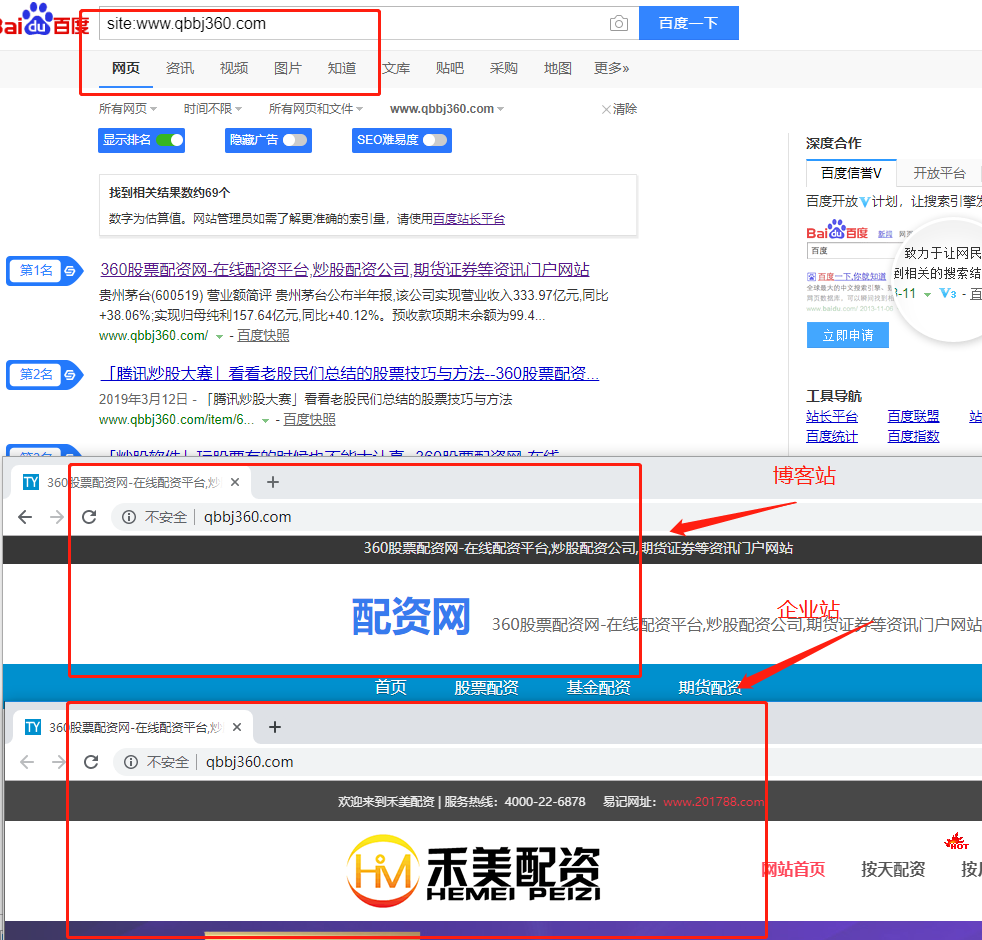Open dropdown arrow beside www.qbbj360.com/ result URL
The image size is (982, 940).
pyautogui.click(x=219, y=336)
